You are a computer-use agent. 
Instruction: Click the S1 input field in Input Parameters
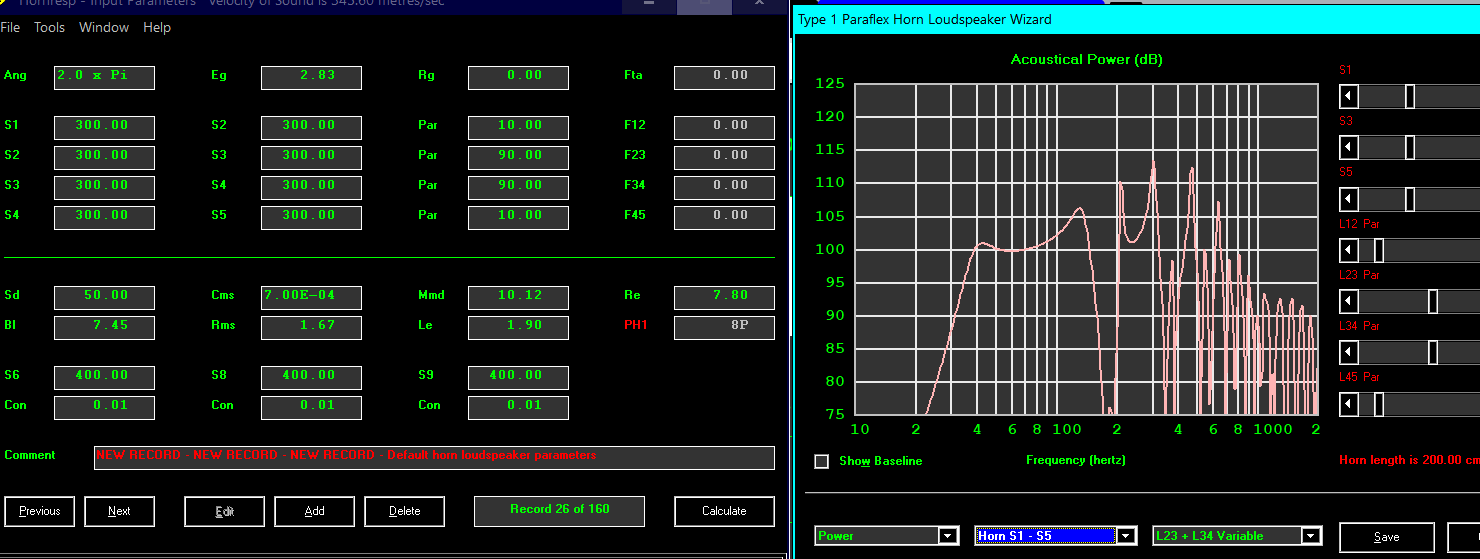[x=104, y=127]
